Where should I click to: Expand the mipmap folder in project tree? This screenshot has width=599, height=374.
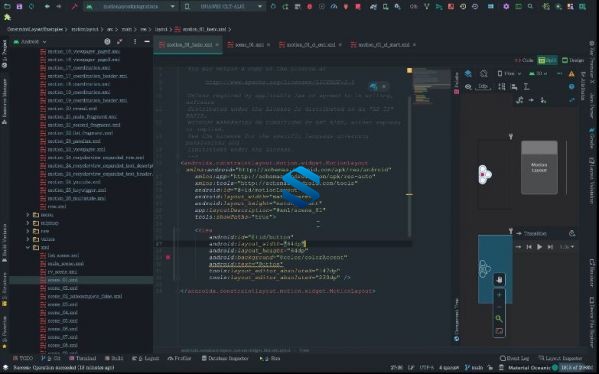(28, 223)
